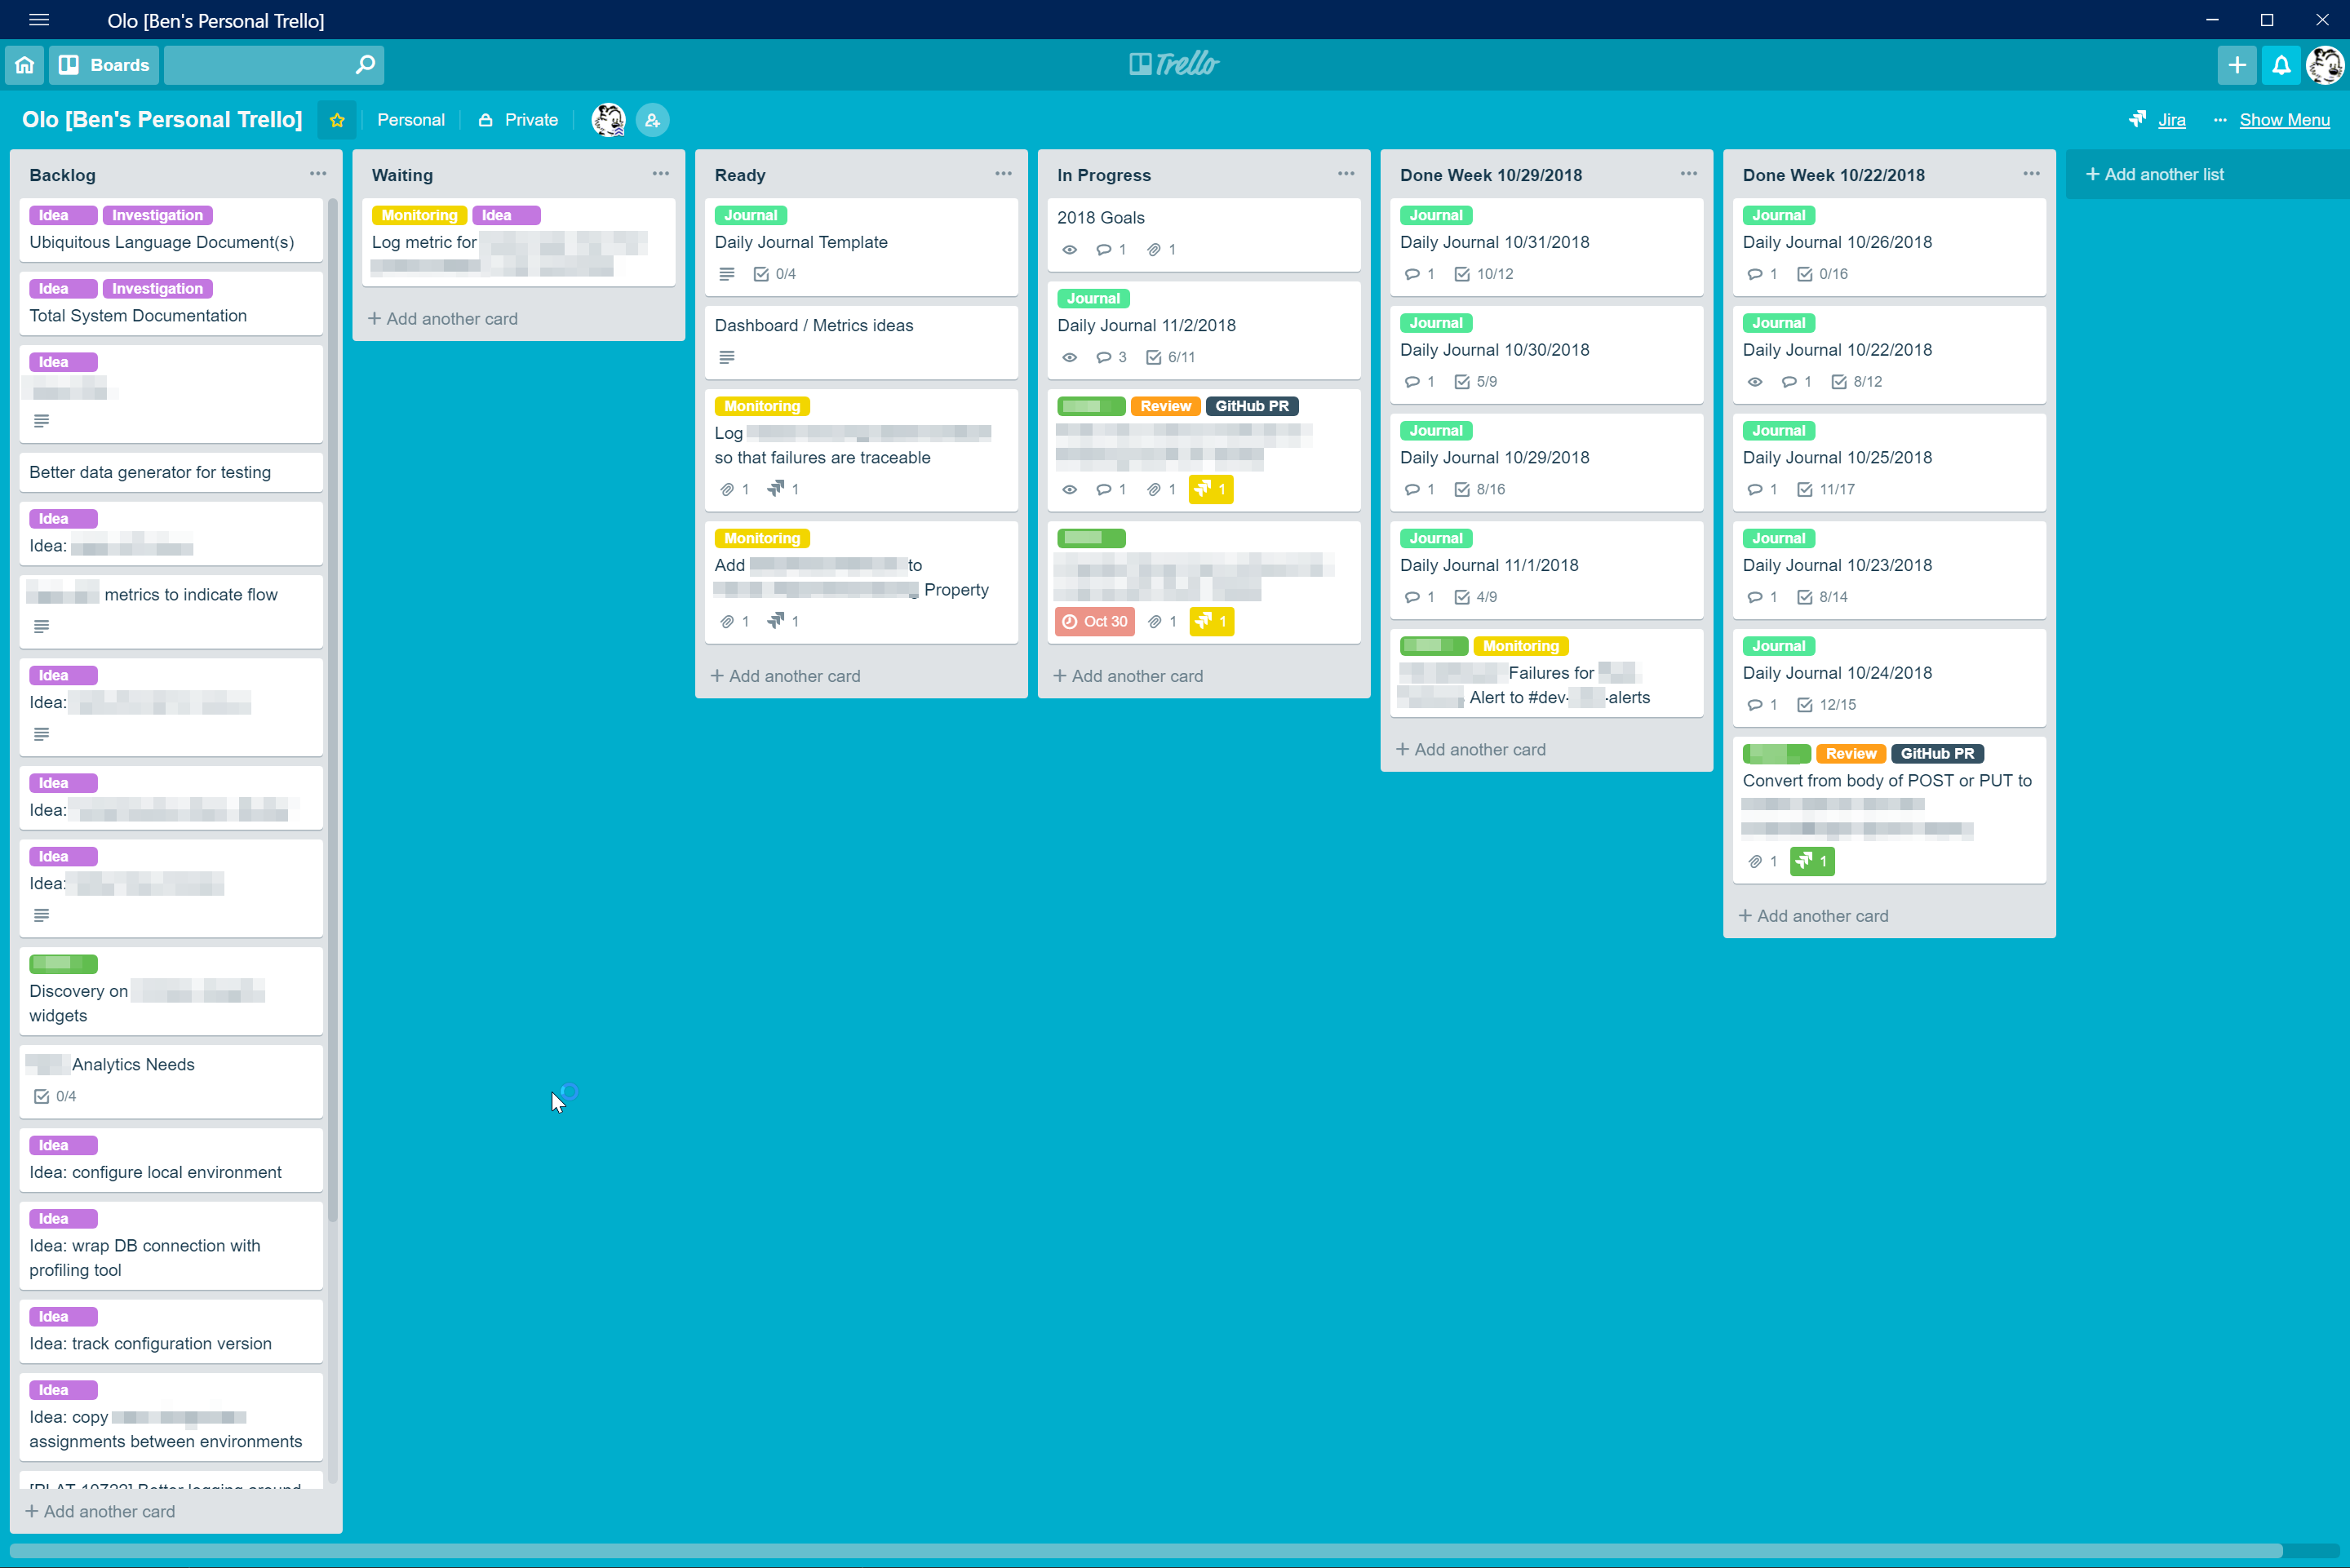Expand the Waiting list overflow menu

[x=662, y=173]
